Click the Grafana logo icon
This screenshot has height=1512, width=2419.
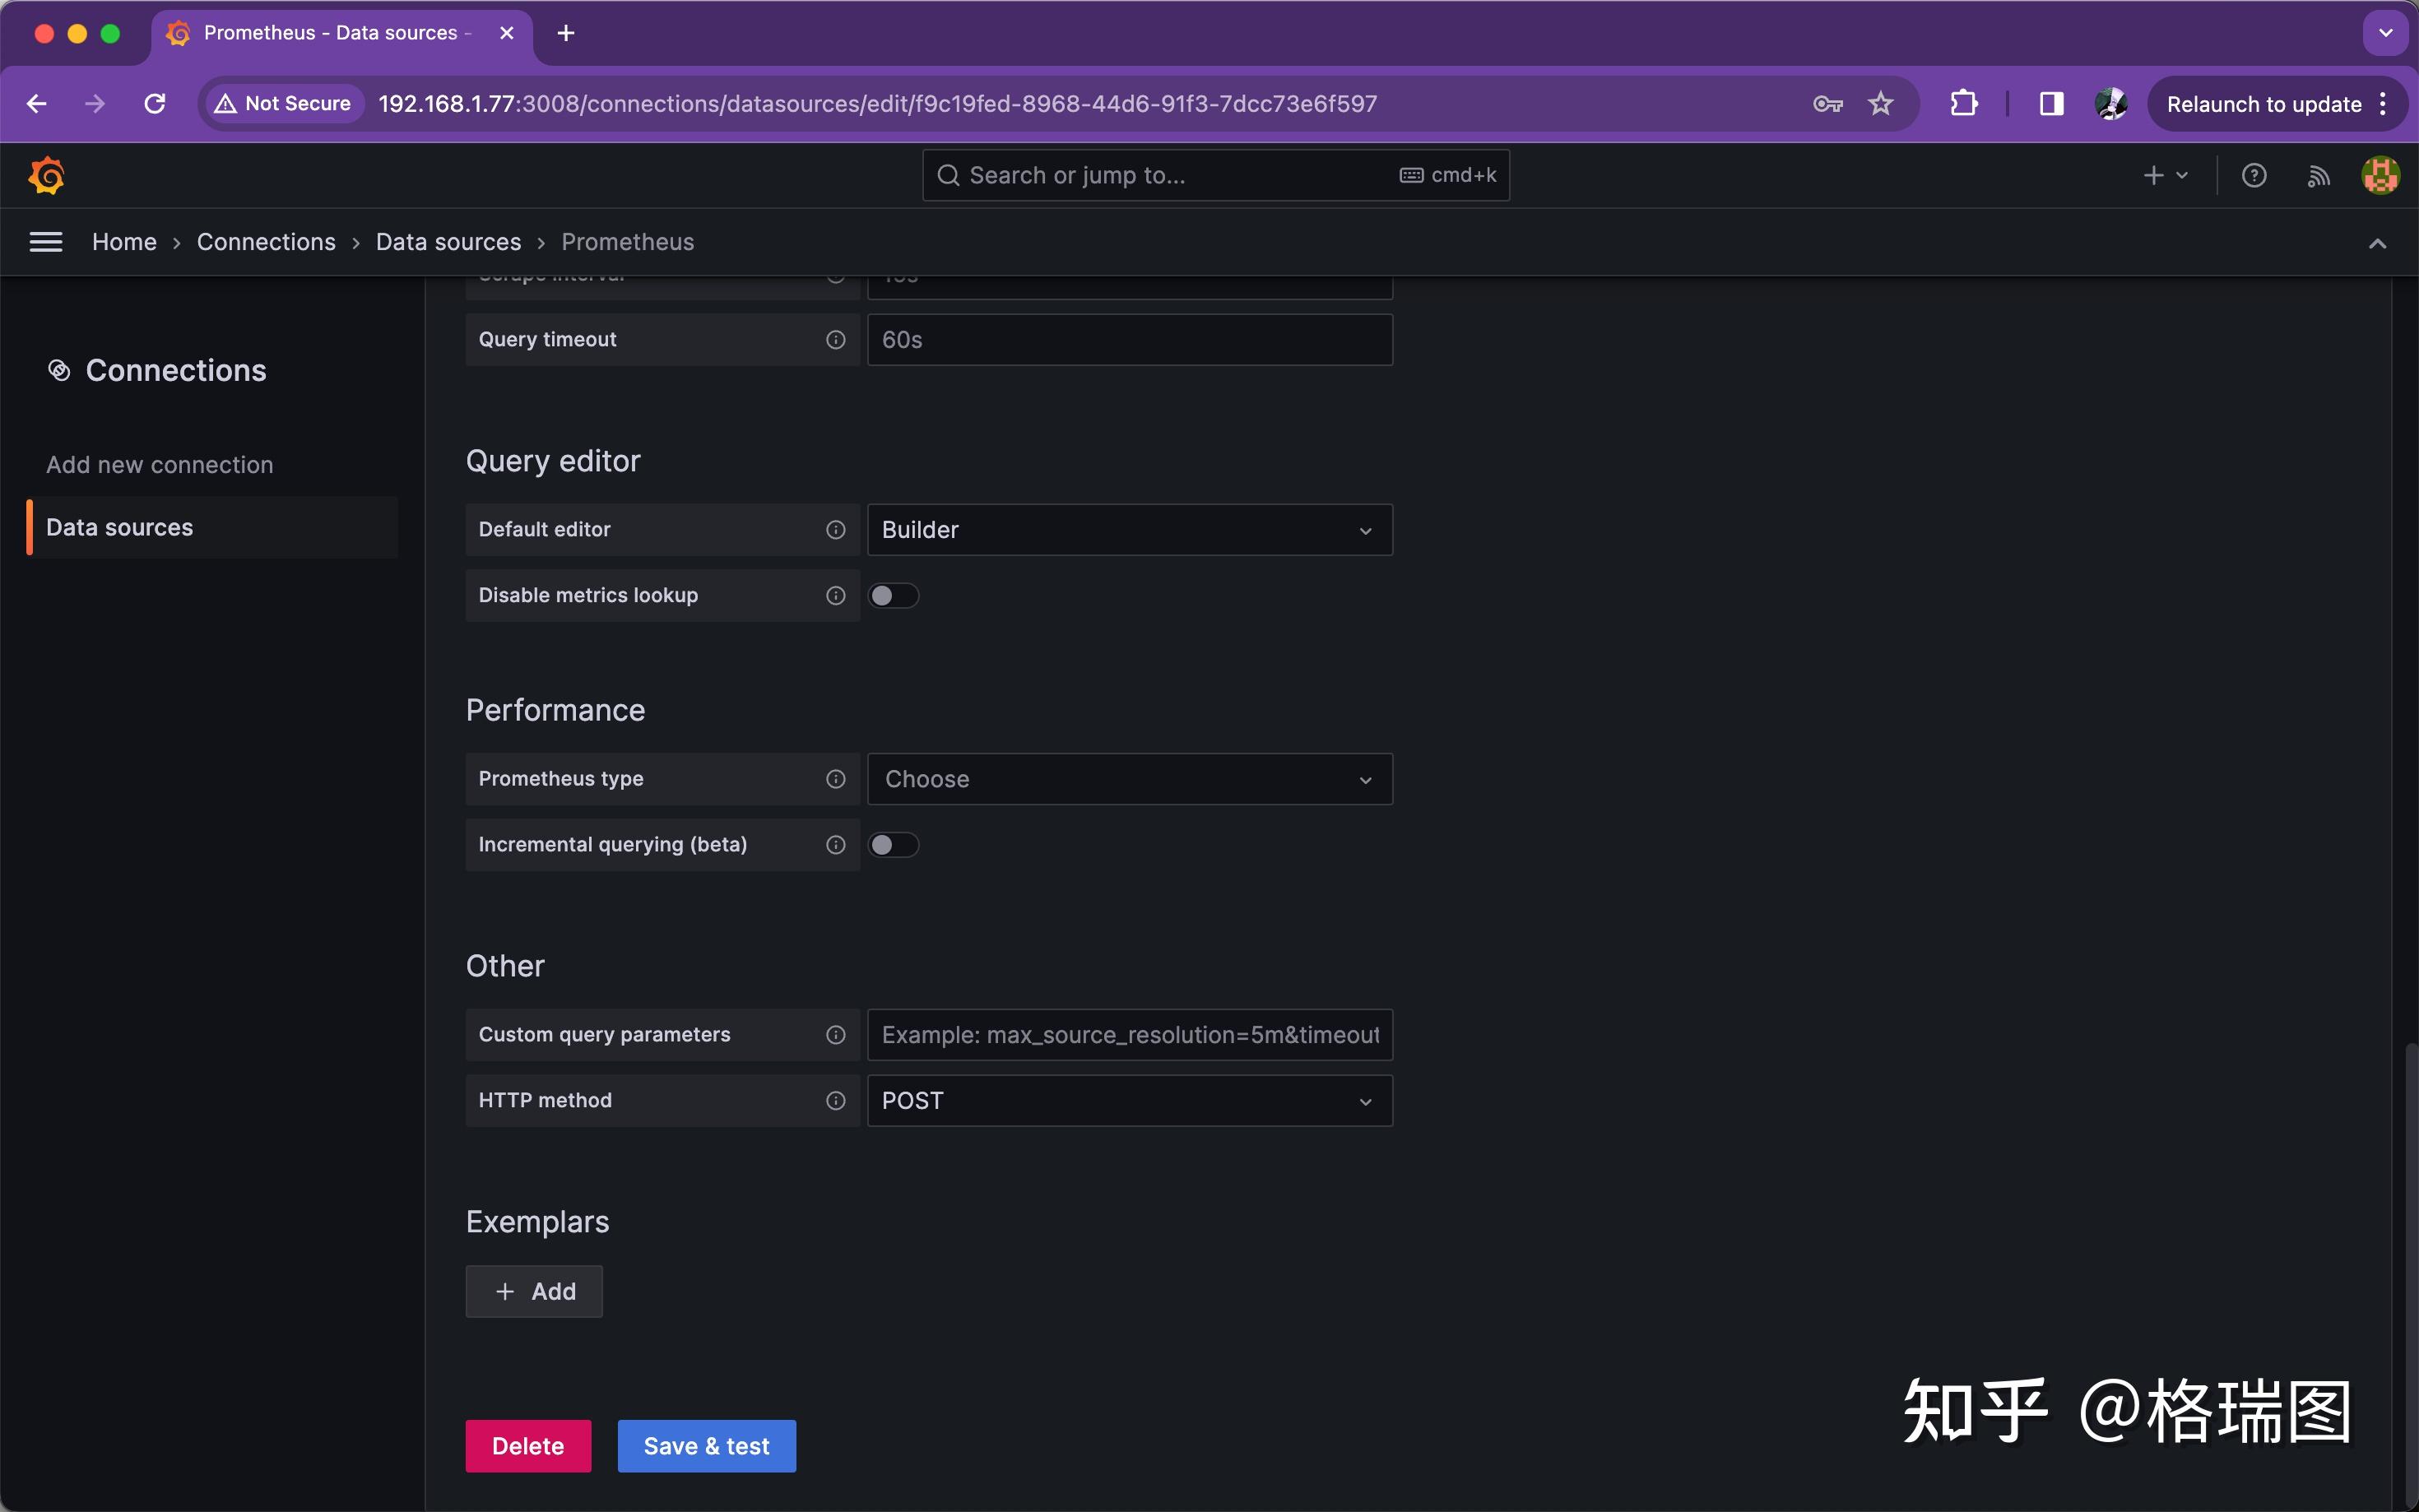pyautogui.click(x=47, y=176)
